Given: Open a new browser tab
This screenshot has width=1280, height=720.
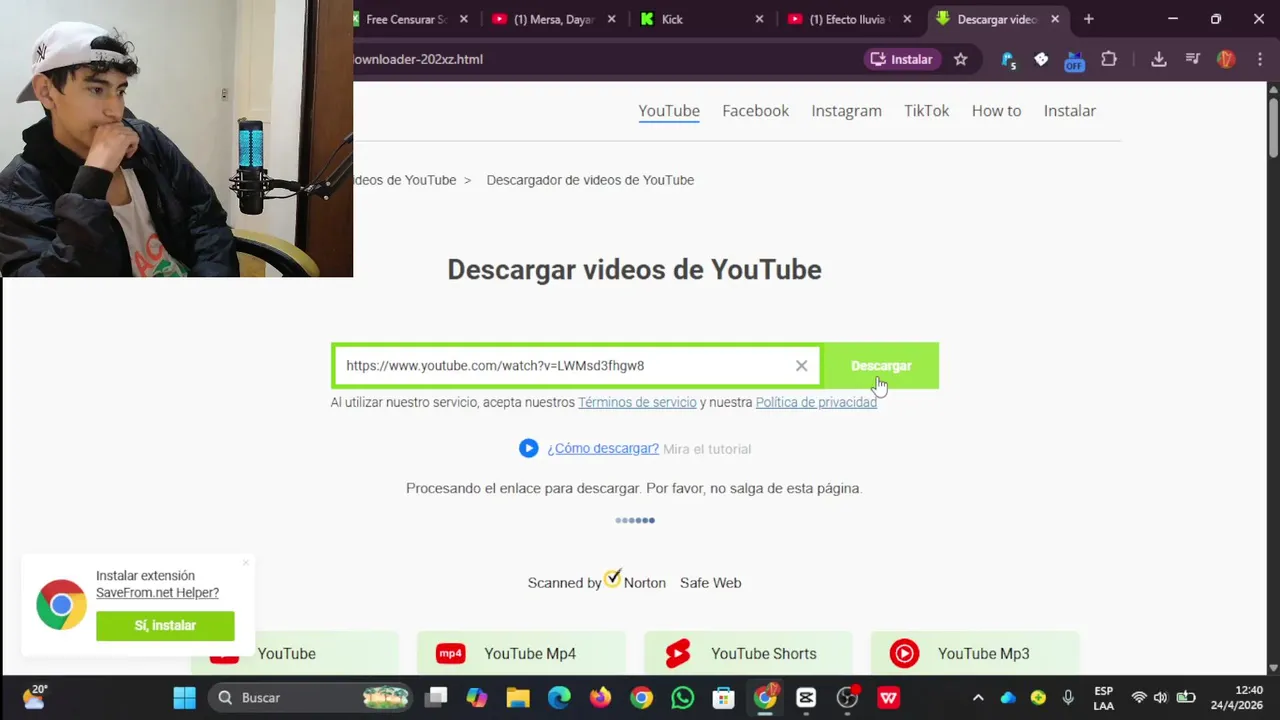Looking at the screenshot, I should click(x=1089, y=19).
